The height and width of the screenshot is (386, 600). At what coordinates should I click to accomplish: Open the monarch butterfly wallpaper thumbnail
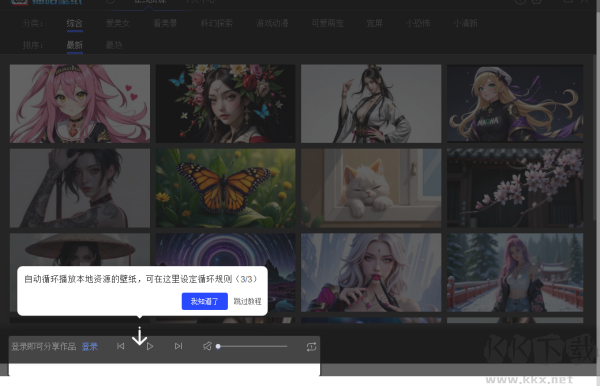pos(225,188)
